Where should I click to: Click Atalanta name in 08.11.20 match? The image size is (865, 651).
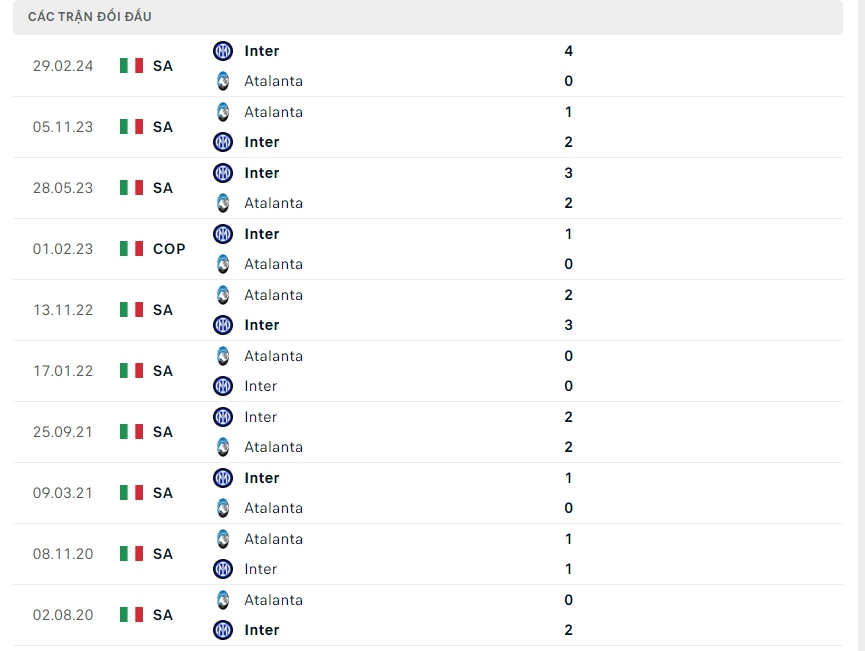273,539
